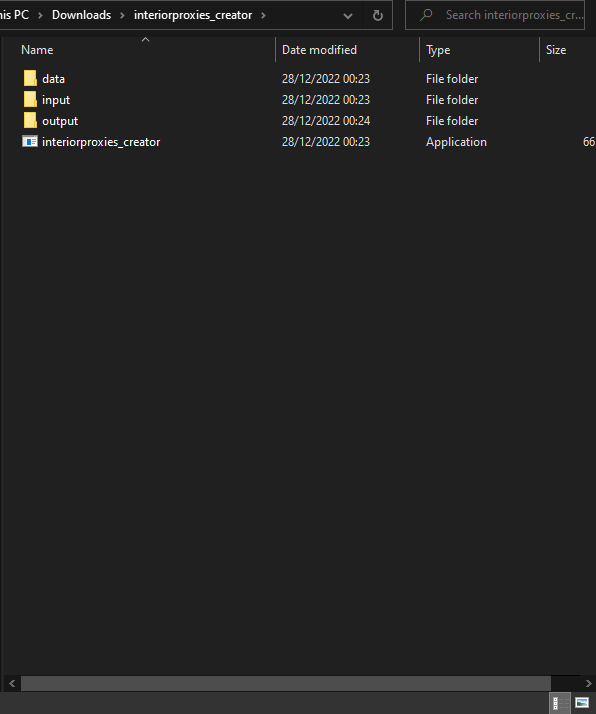The width and height of the screenshot is (596, 714).
Task: Select the 'output' folder name
Action: click(60, 121)
